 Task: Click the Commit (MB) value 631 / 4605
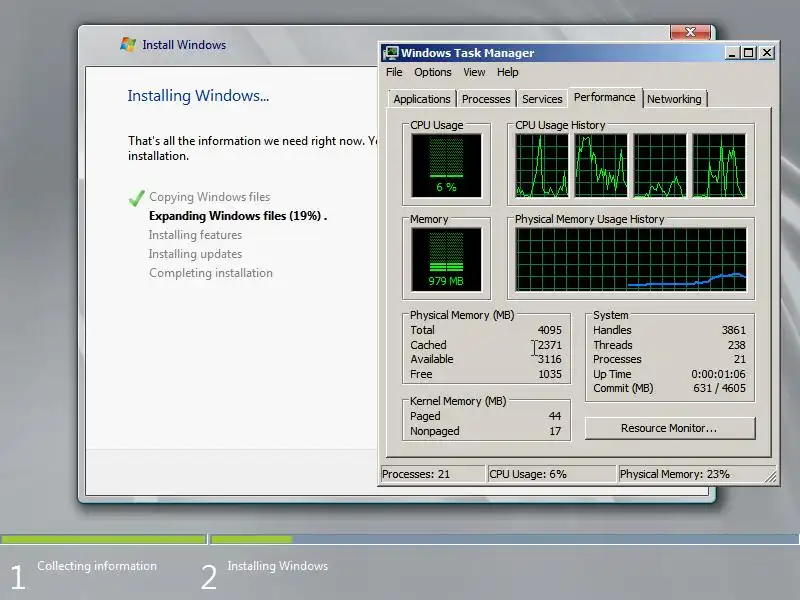click(719, 388)
